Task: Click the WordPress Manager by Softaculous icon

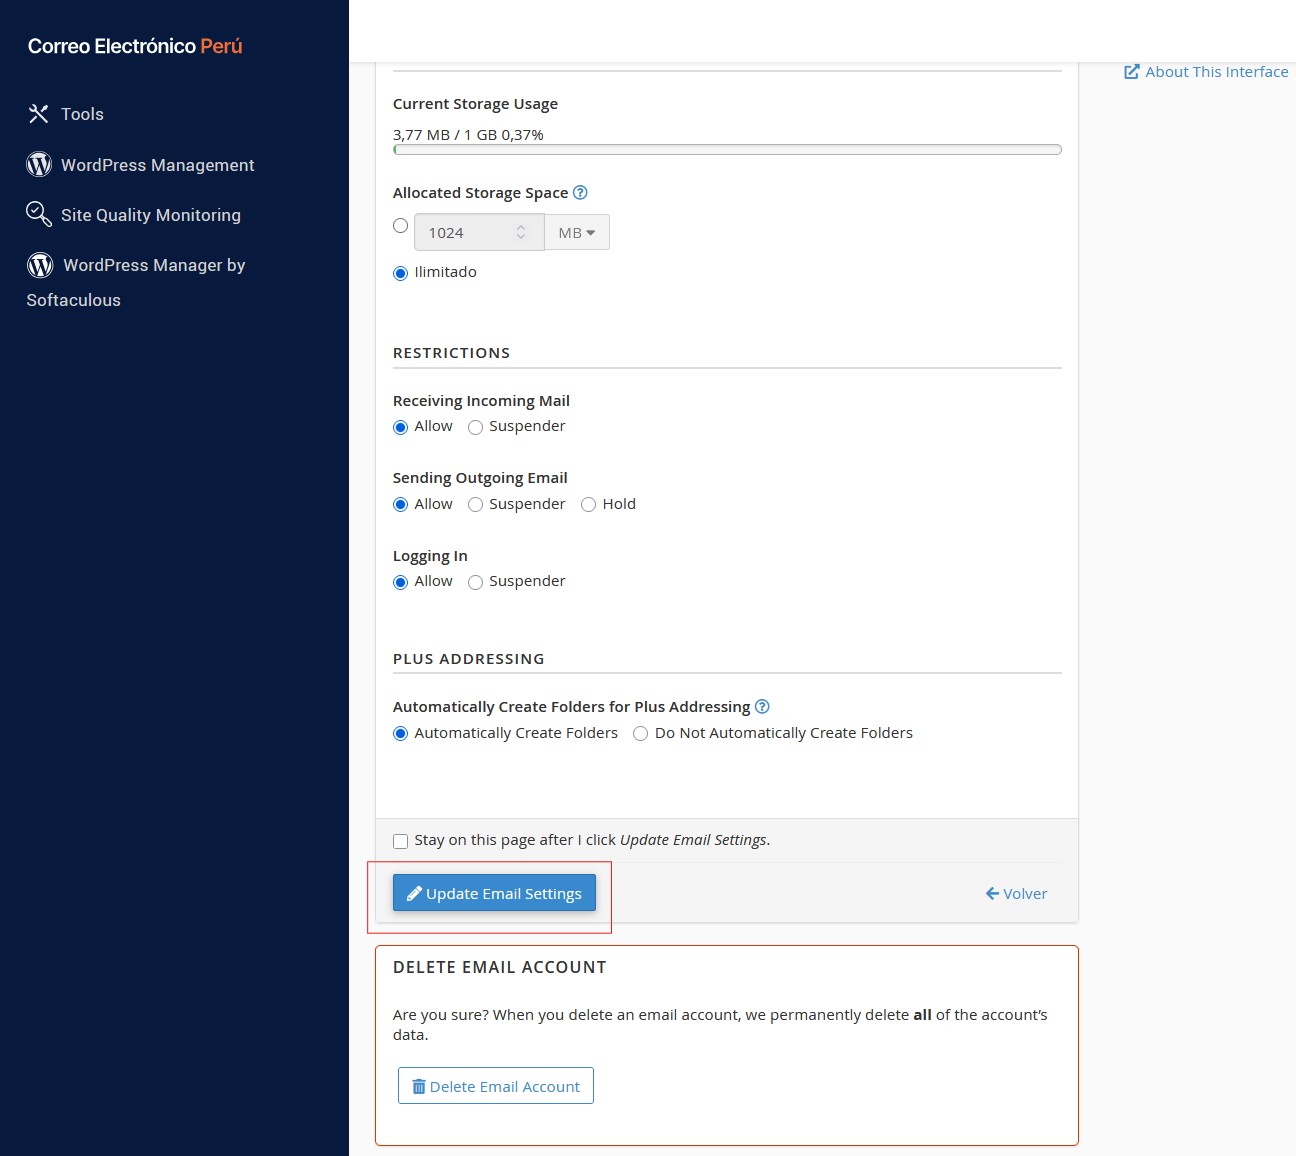Action: (40, 265)
